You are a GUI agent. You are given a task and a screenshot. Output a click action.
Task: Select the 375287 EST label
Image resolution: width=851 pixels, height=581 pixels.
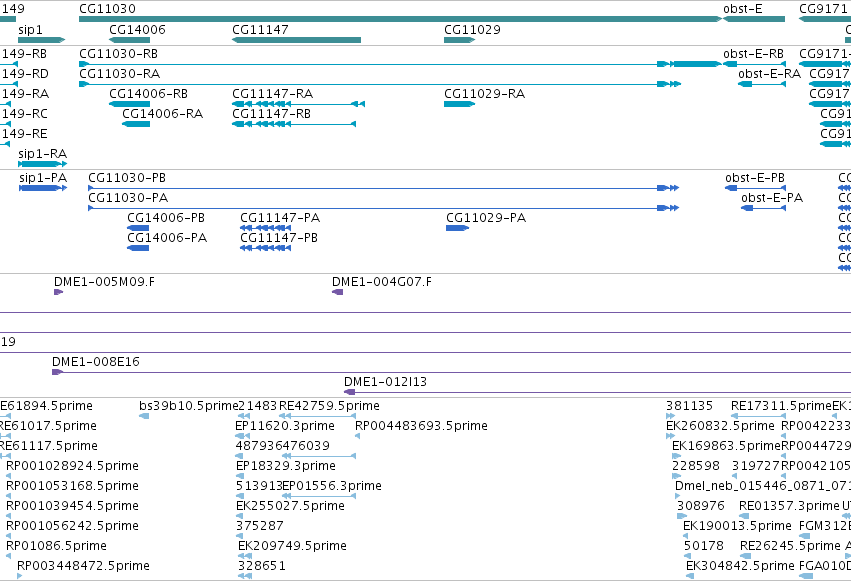pos(260,526)
